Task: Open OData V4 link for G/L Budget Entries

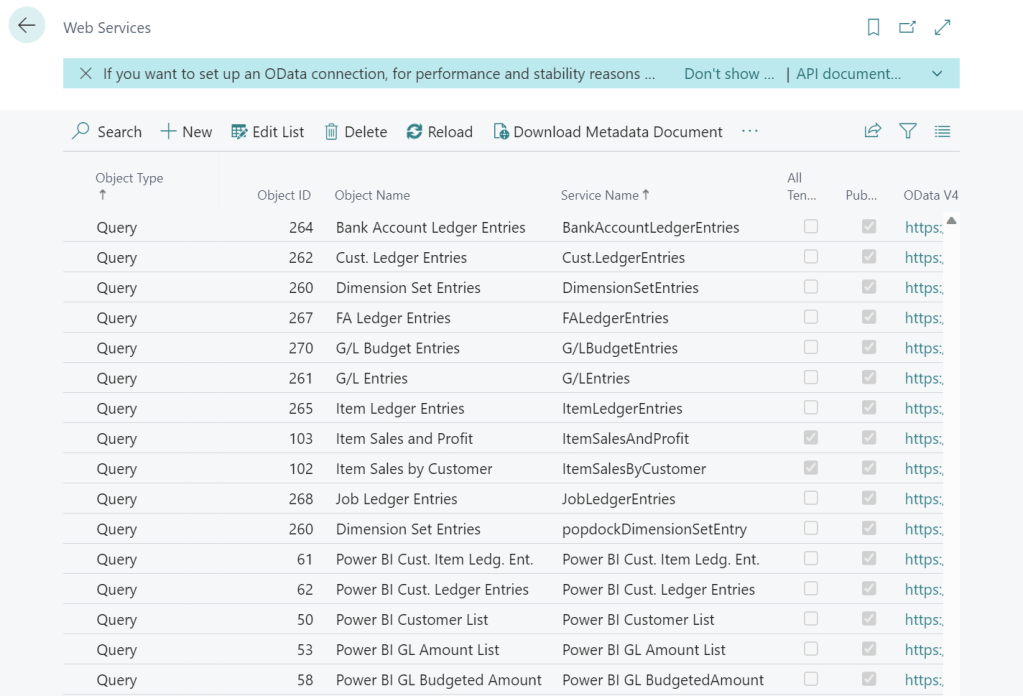Action: click(x=924, y=348)
